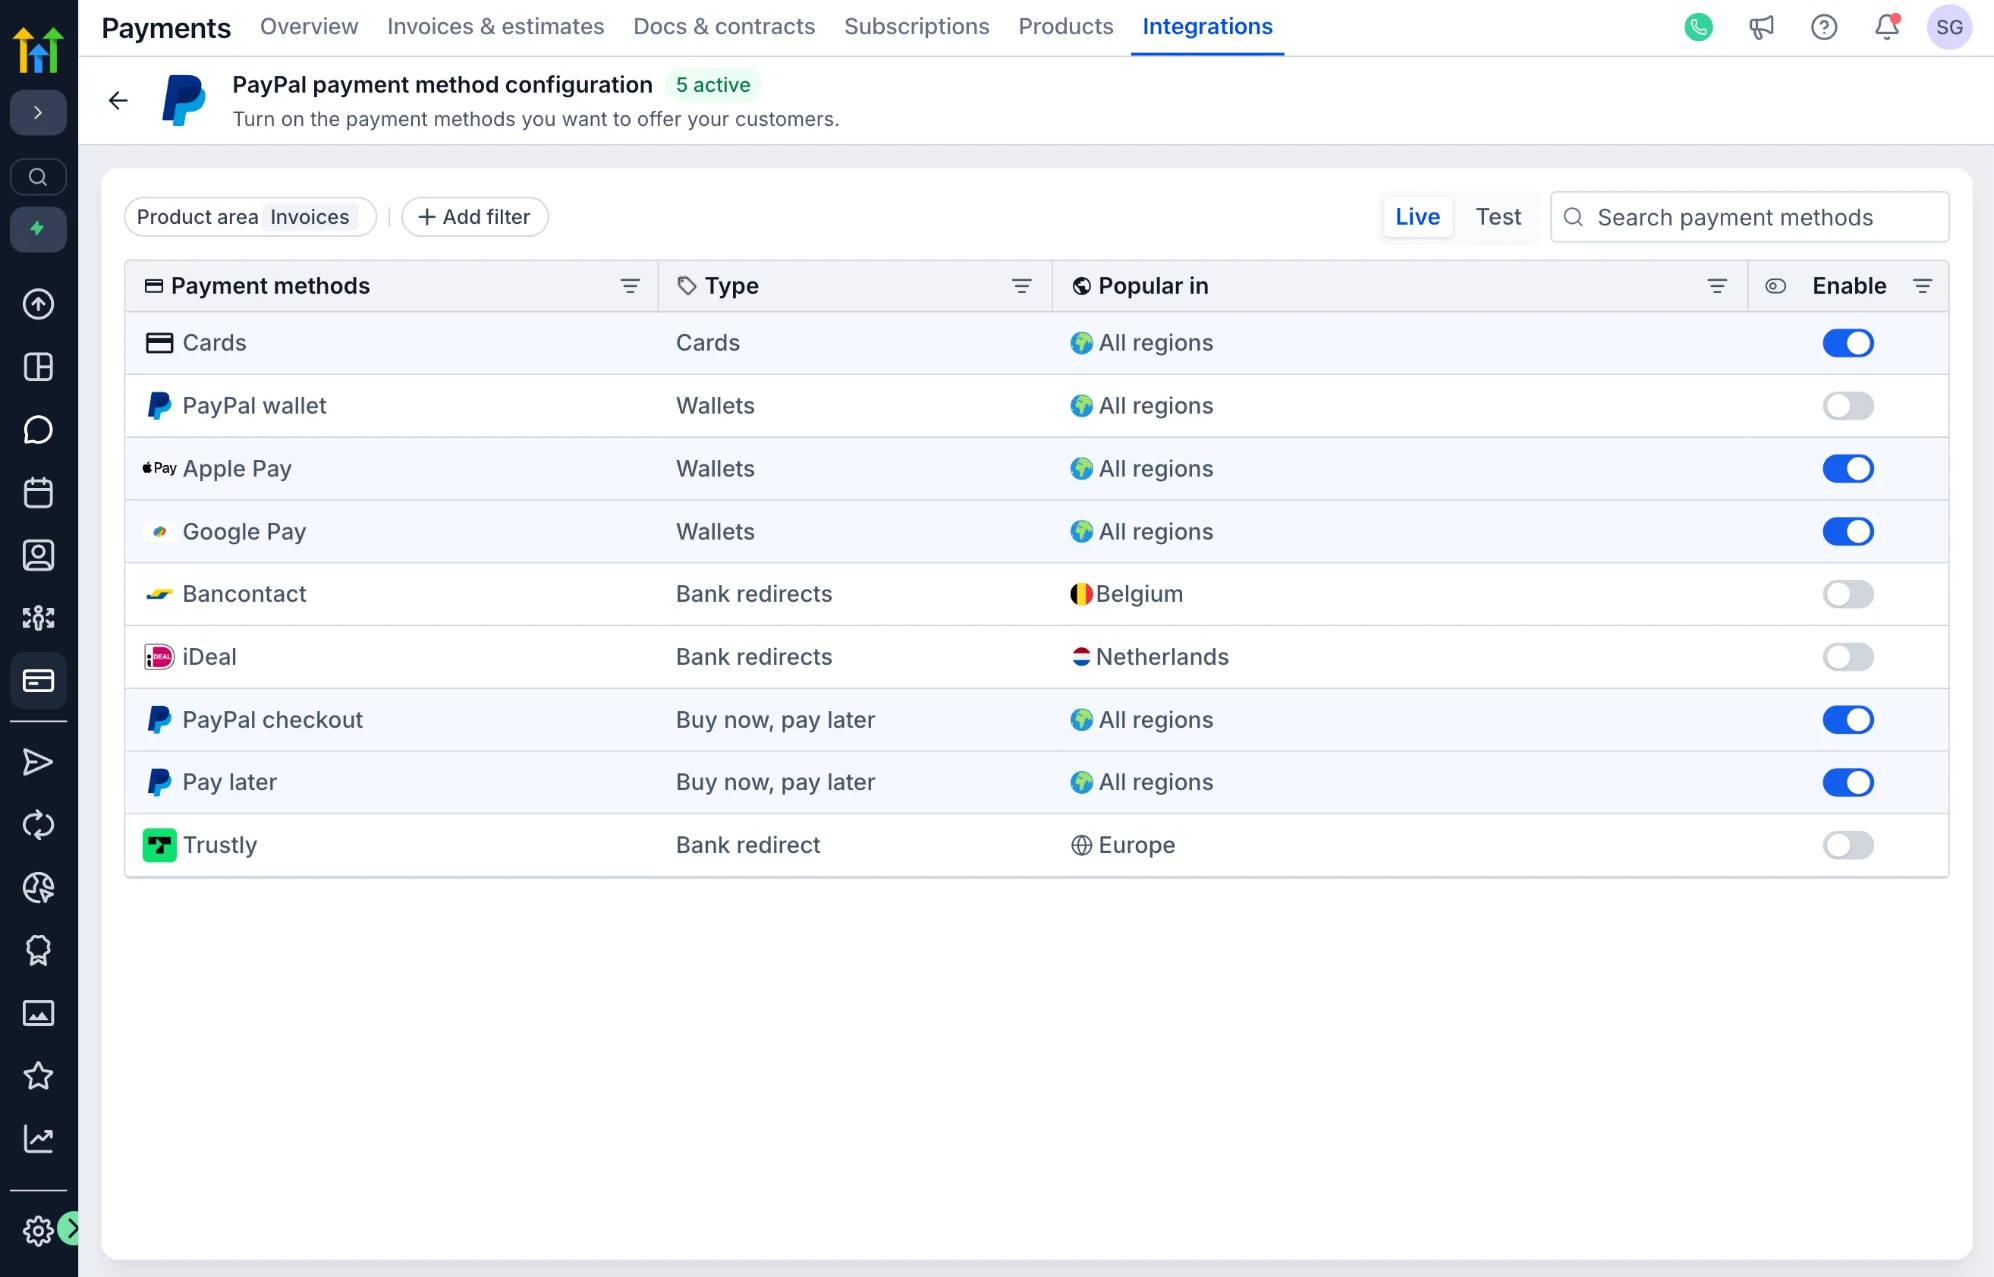The image size is (1994, 1277).
Task: Open the sidebar search icon
Action: click(x=38, y=177)
